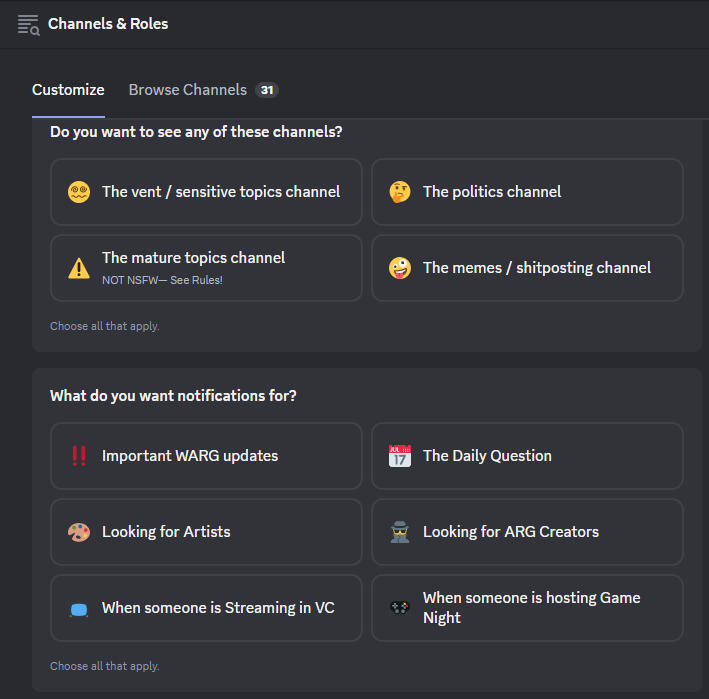709x699 pixels.
Task: Click the thinking face emoji icon
Action: 400,192
